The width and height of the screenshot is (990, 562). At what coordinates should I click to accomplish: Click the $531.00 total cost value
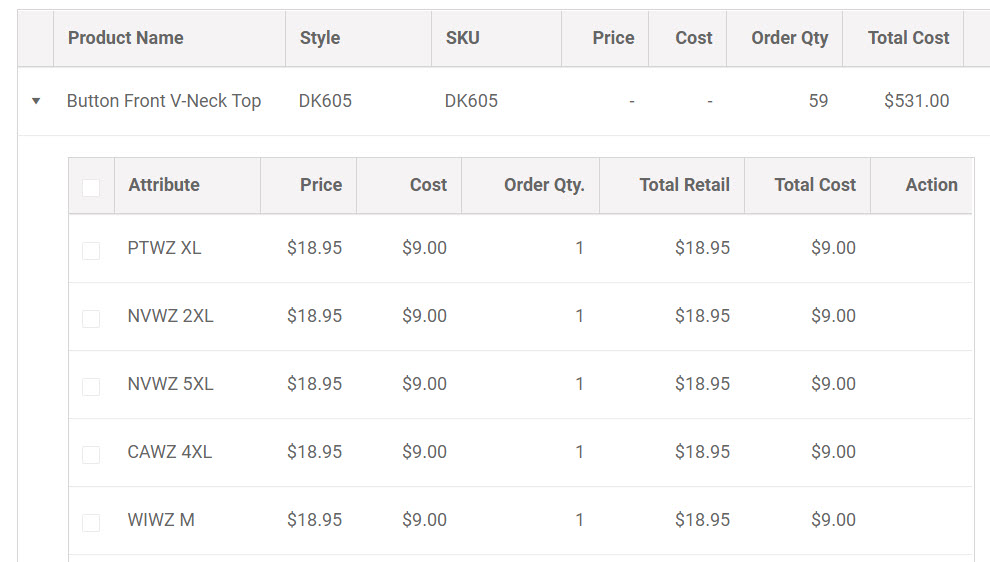pos(916,101)
